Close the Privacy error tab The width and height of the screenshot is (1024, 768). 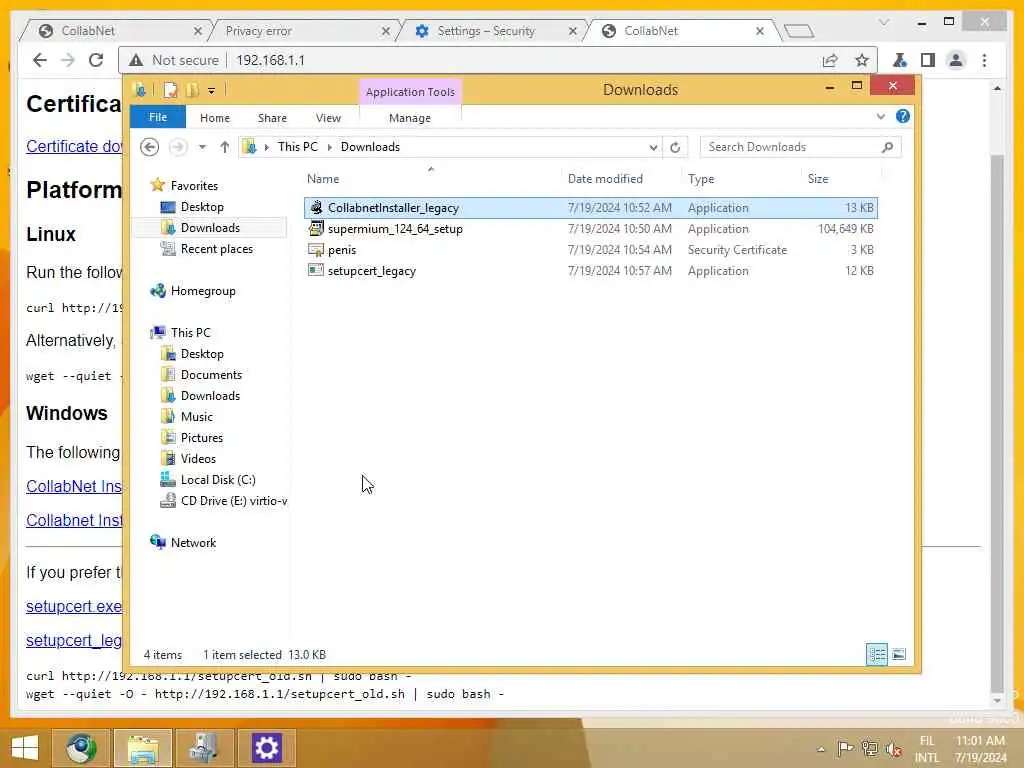coord(385,31)
